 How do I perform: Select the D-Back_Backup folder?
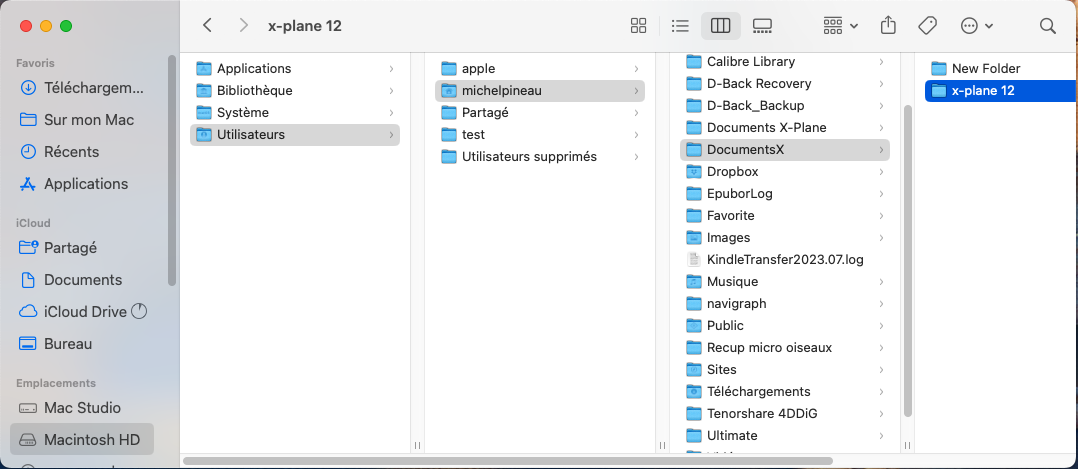784,105
